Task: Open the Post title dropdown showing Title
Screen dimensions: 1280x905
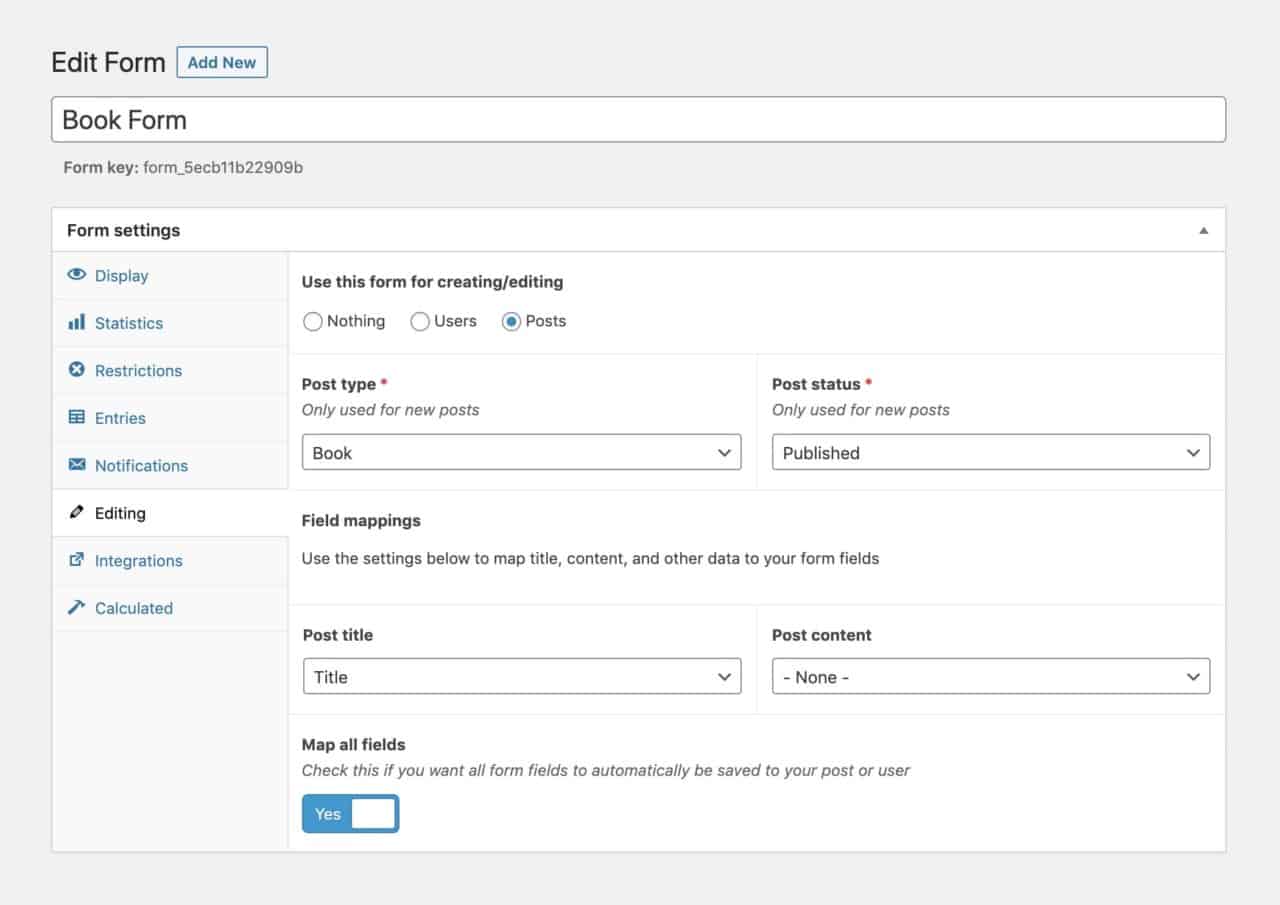Action: coord(521,676)
